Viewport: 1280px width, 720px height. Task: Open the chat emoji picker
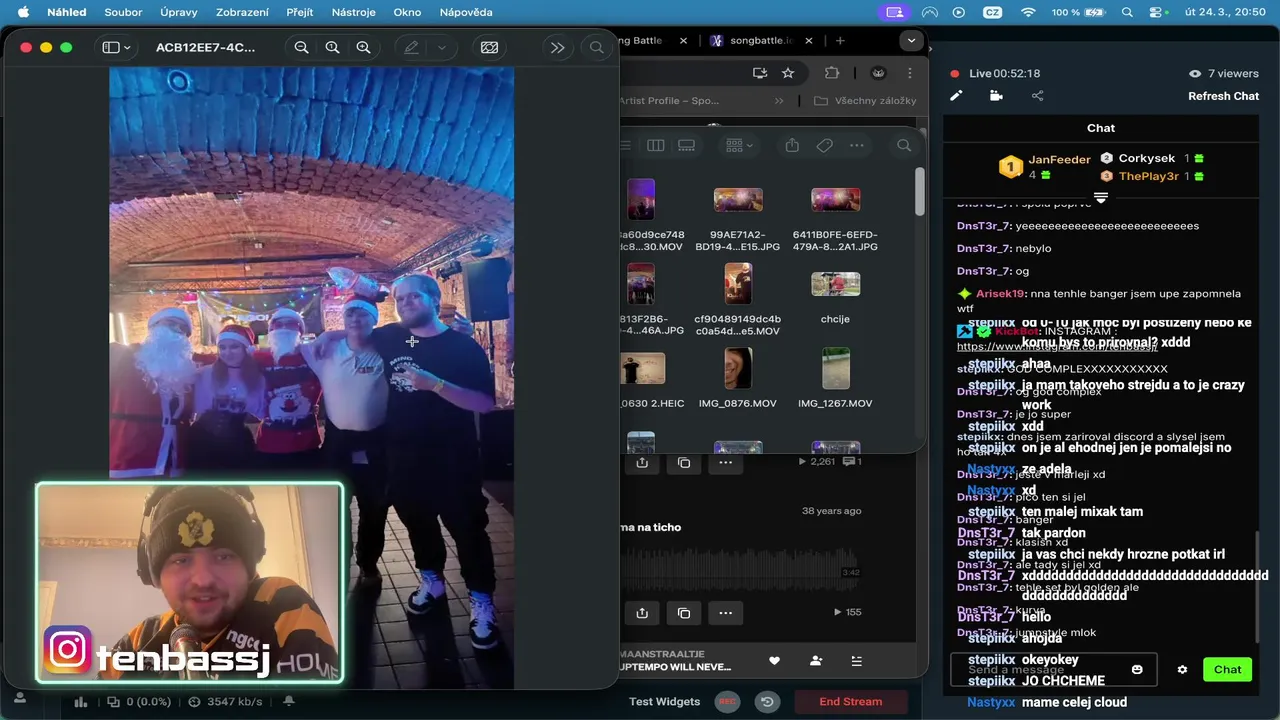point(1137,669)
